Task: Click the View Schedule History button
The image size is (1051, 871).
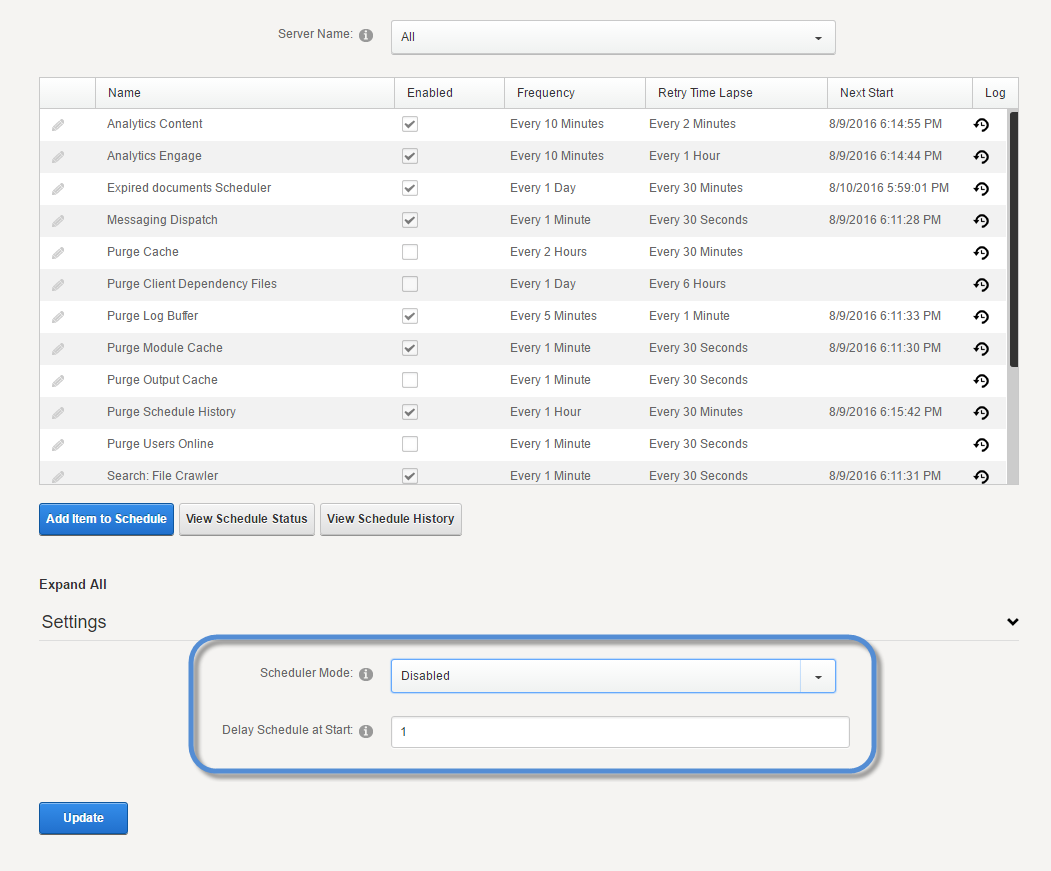Action: (x=390, y=519)
